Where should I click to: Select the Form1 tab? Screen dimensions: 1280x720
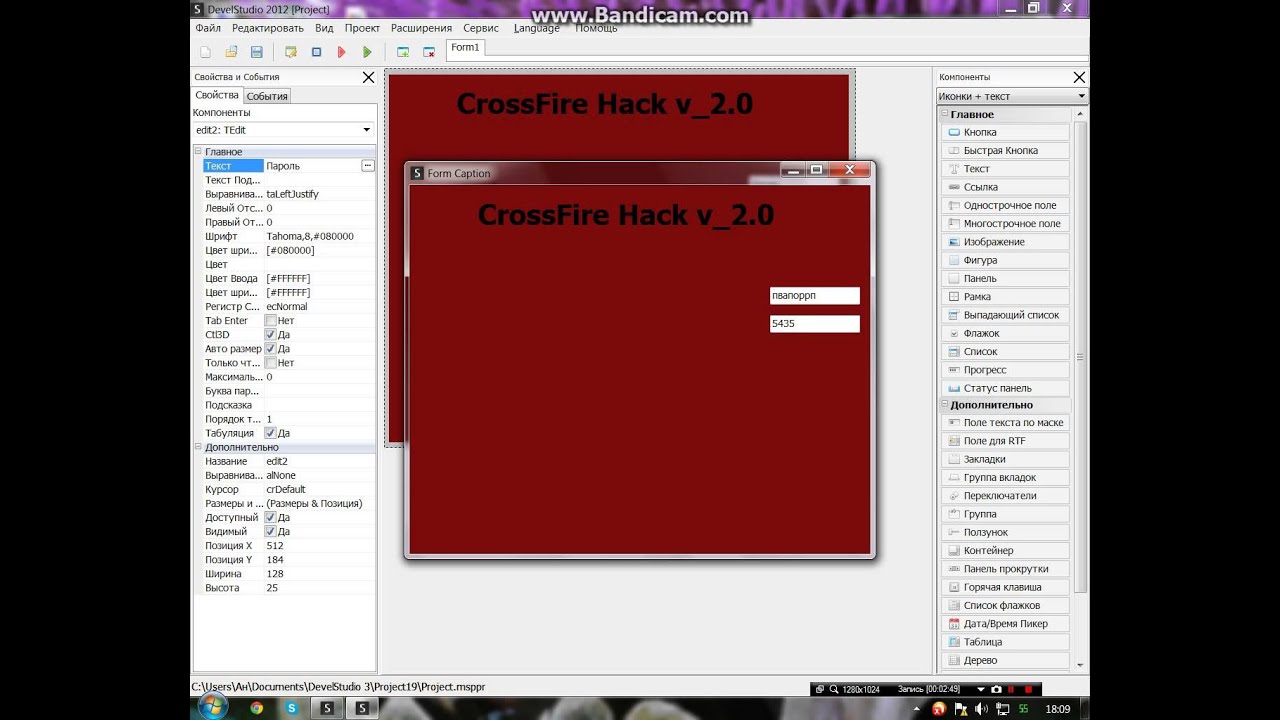click(465, 47)
